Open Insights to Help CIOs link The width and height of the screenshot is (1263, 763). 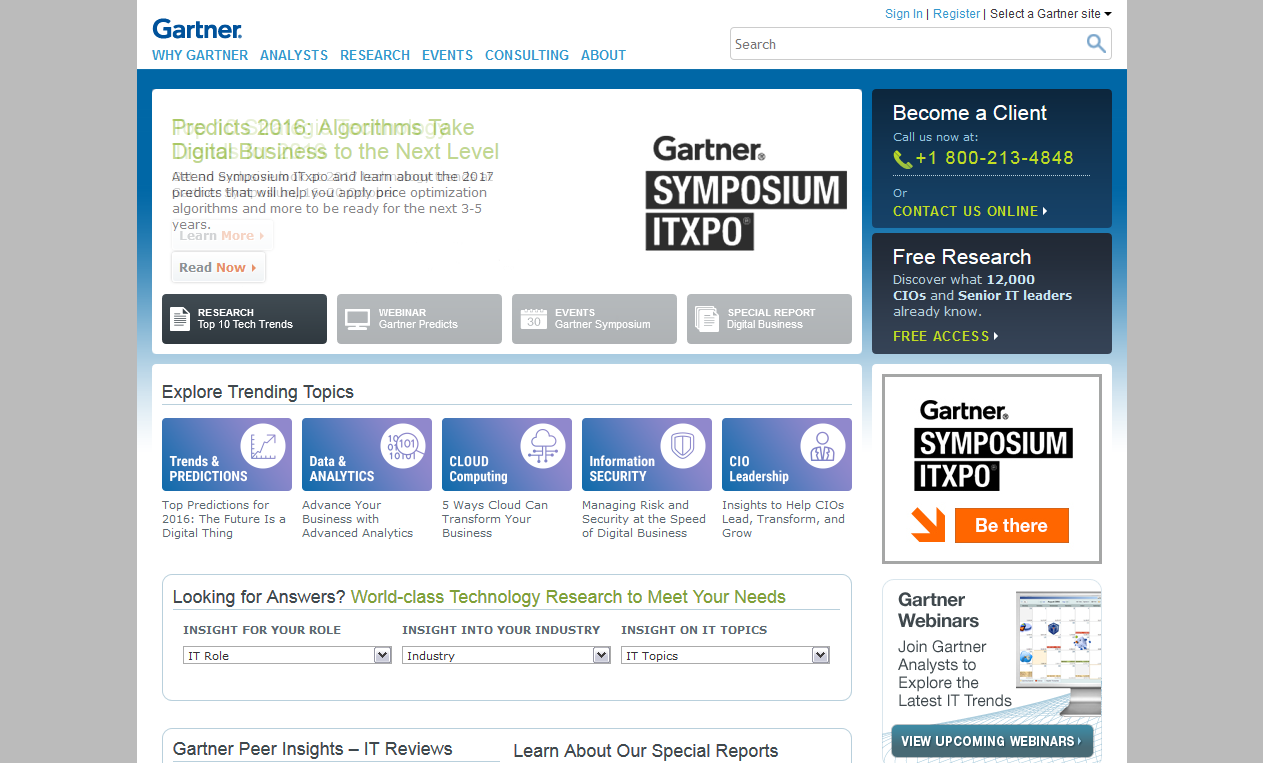pos(783,519)
